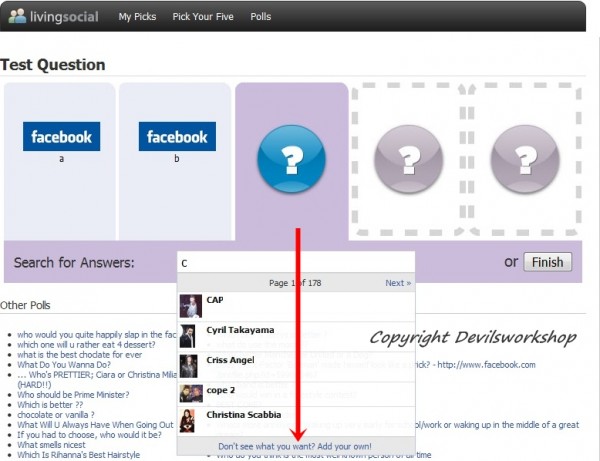Click the first gray question mark slot

pos(409,158)
